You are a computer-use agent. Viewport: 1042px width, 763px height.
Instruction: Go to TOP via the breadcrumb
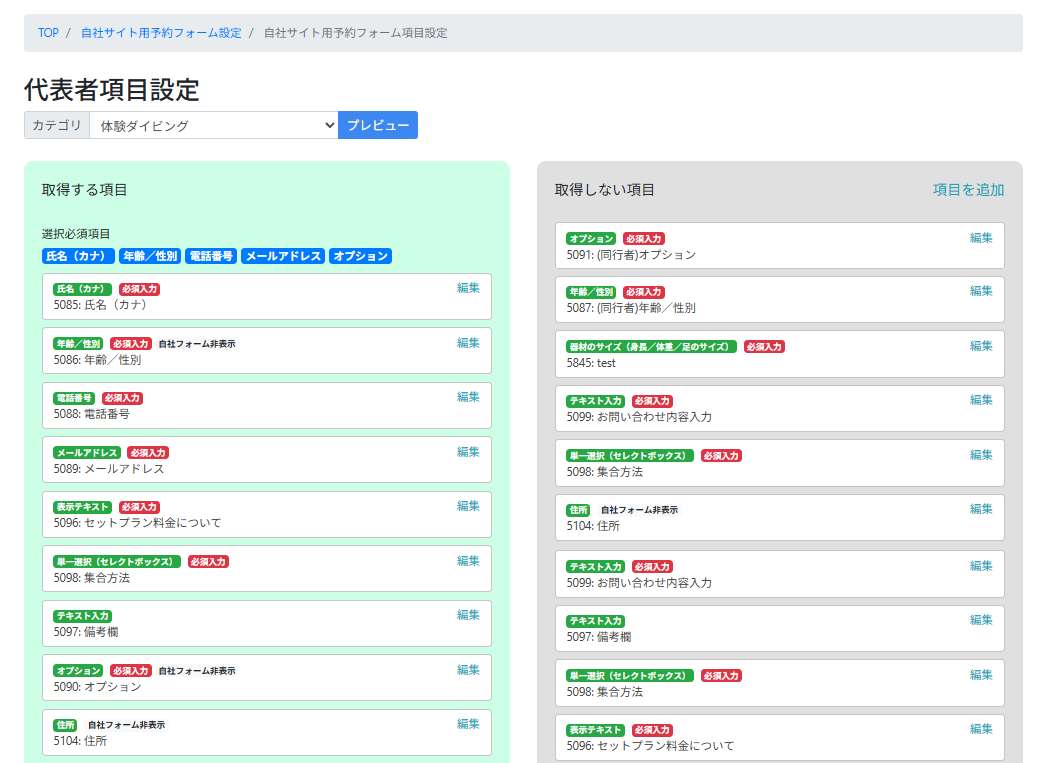(48, 33)
